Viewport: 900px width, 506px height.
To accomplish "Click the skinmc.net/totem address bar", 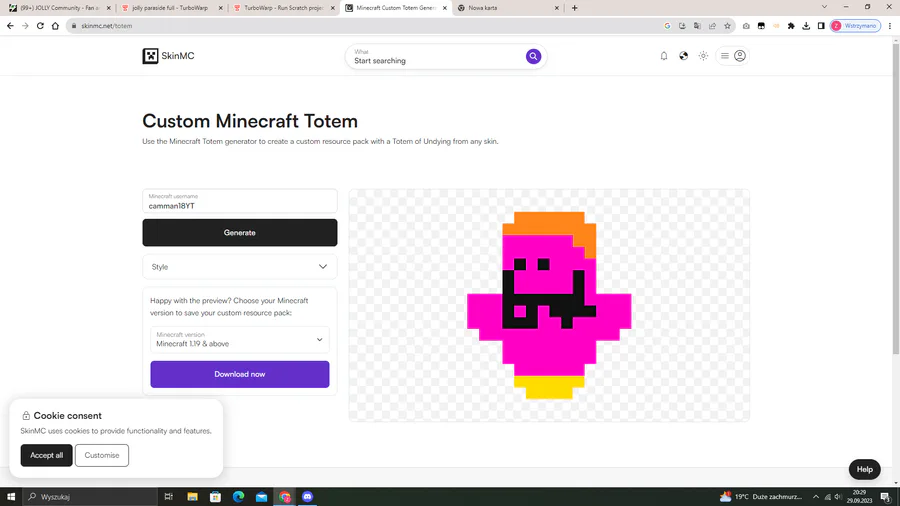I will 367,26.
